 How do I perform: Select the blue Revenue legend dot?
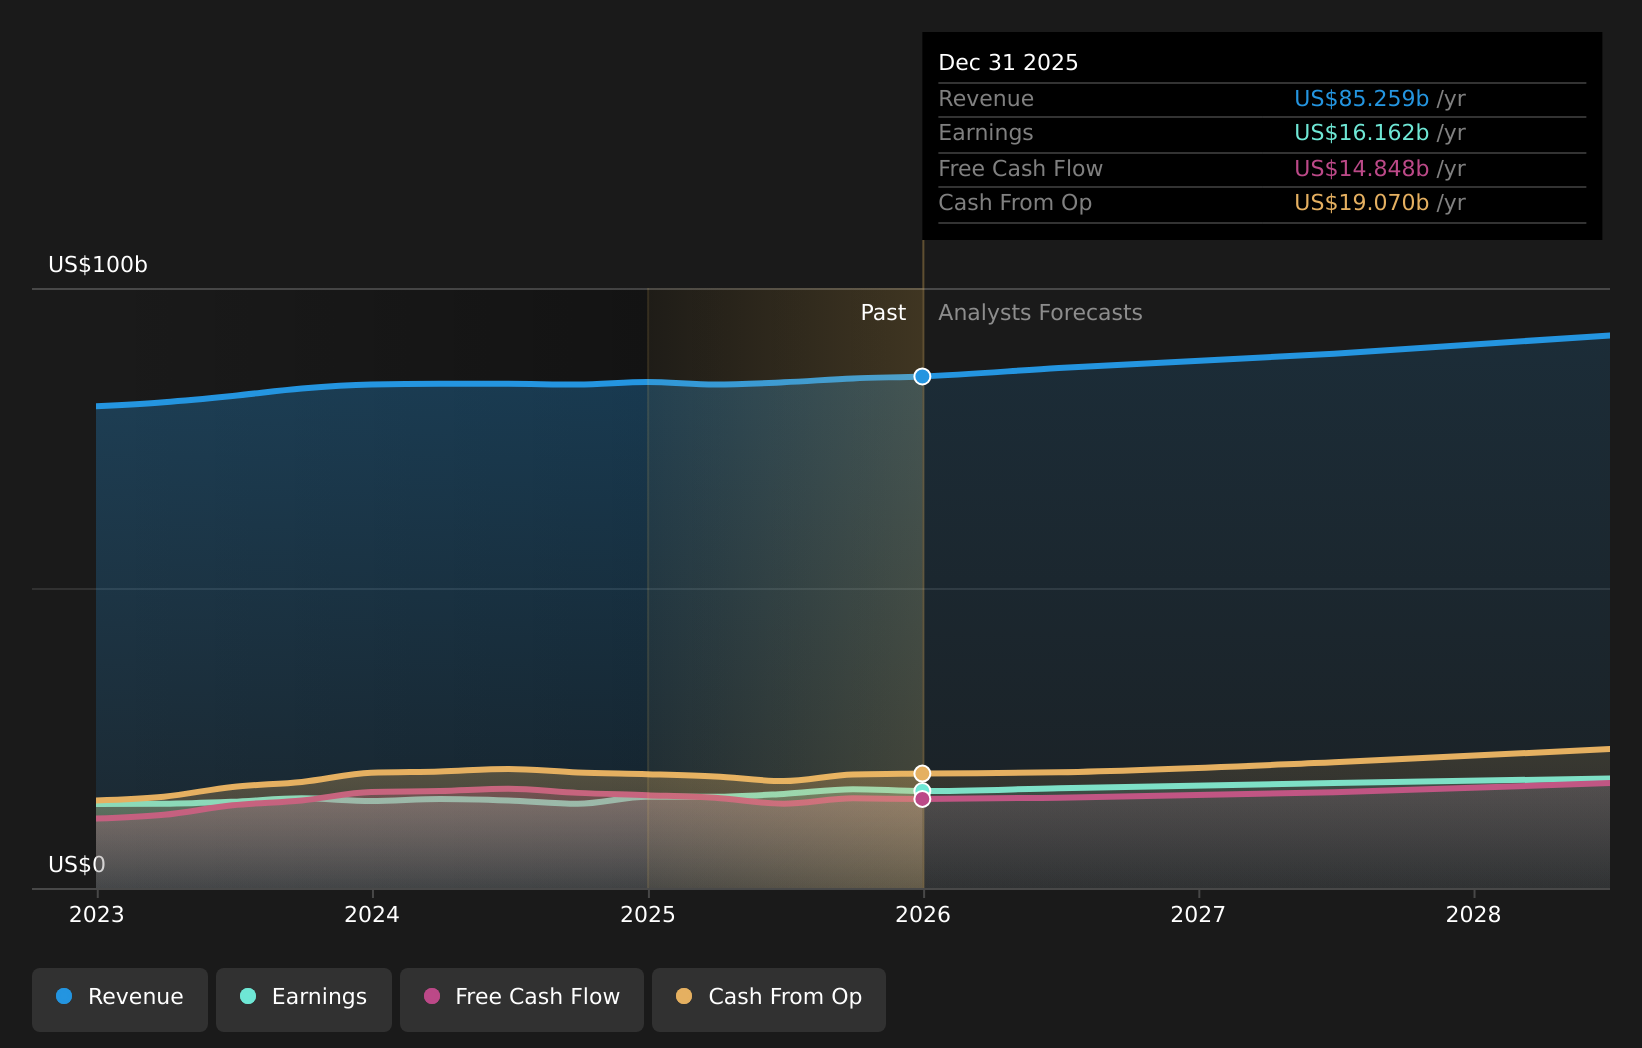(63, 997)
